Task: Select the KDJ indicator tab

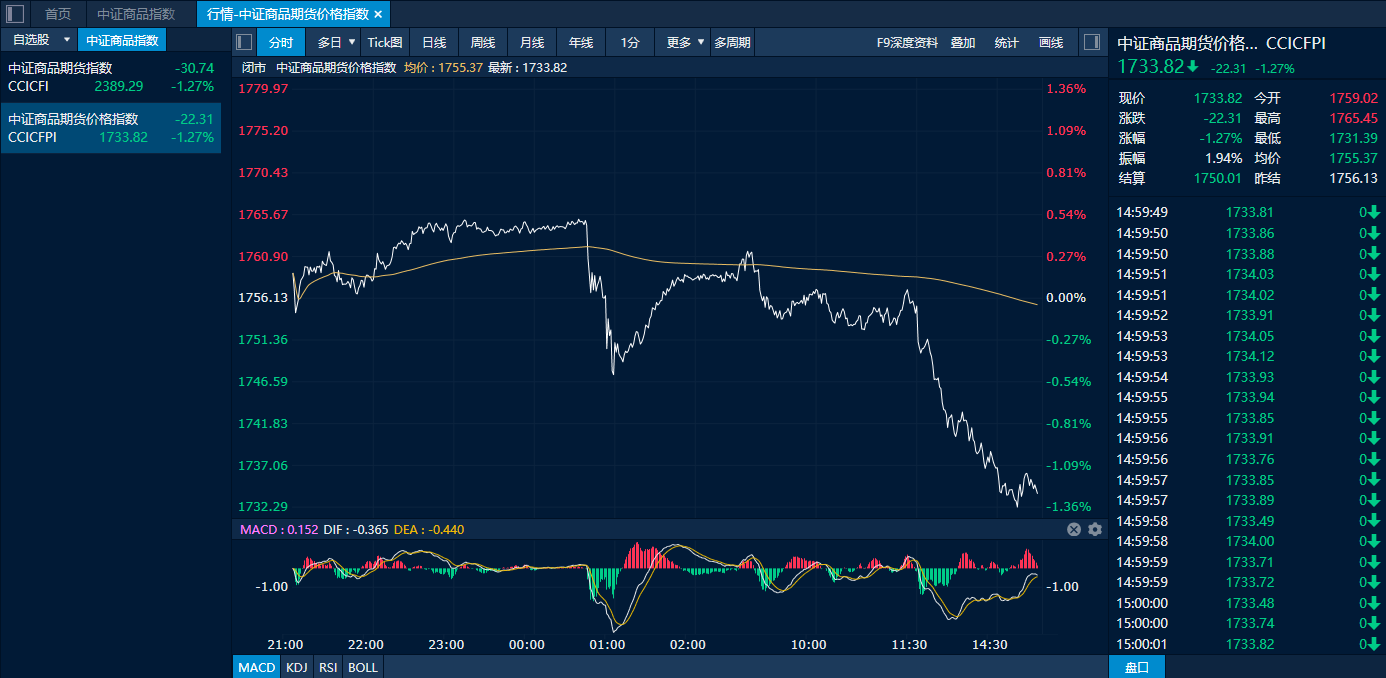Action: tap(297, 667)
